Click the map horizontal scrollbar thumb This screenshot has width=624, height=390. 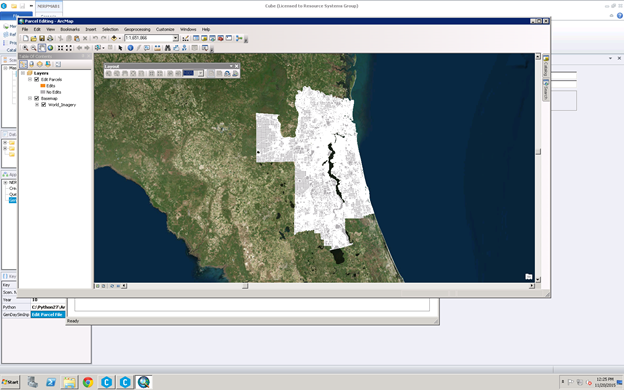click(245, 286)
